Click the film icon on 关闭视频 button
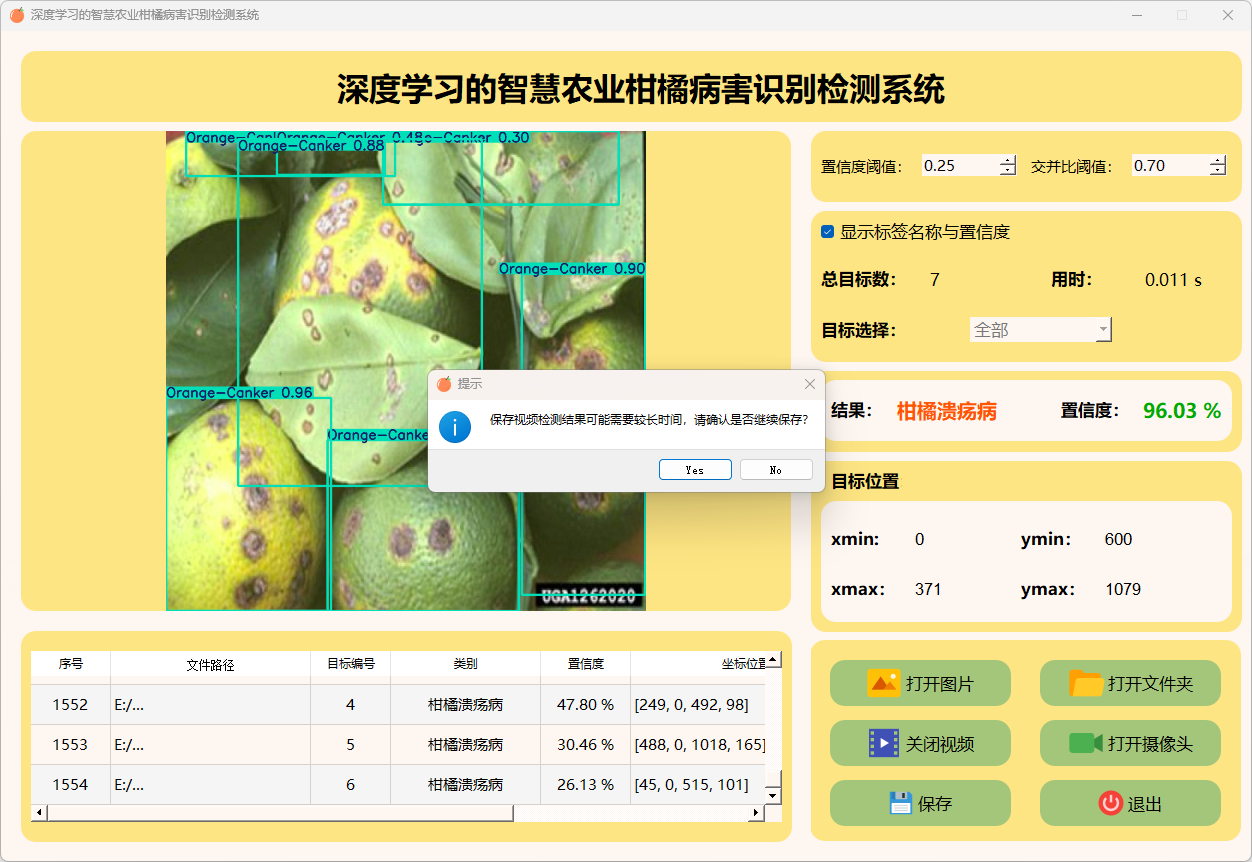 pos(884,744)
